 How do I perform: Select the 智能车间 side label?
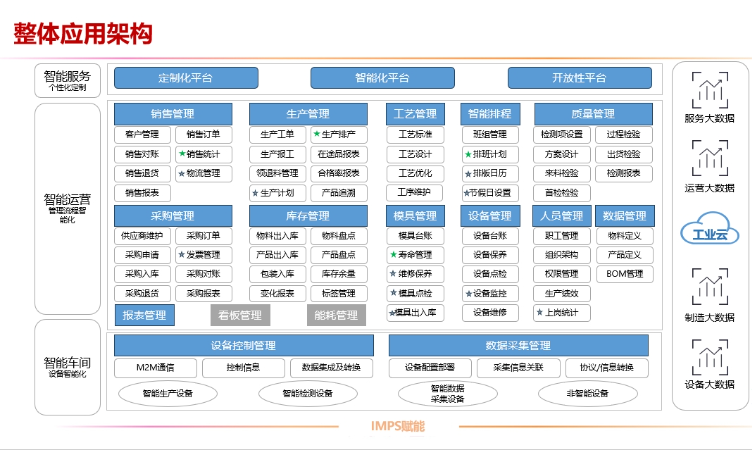(68, 367)
